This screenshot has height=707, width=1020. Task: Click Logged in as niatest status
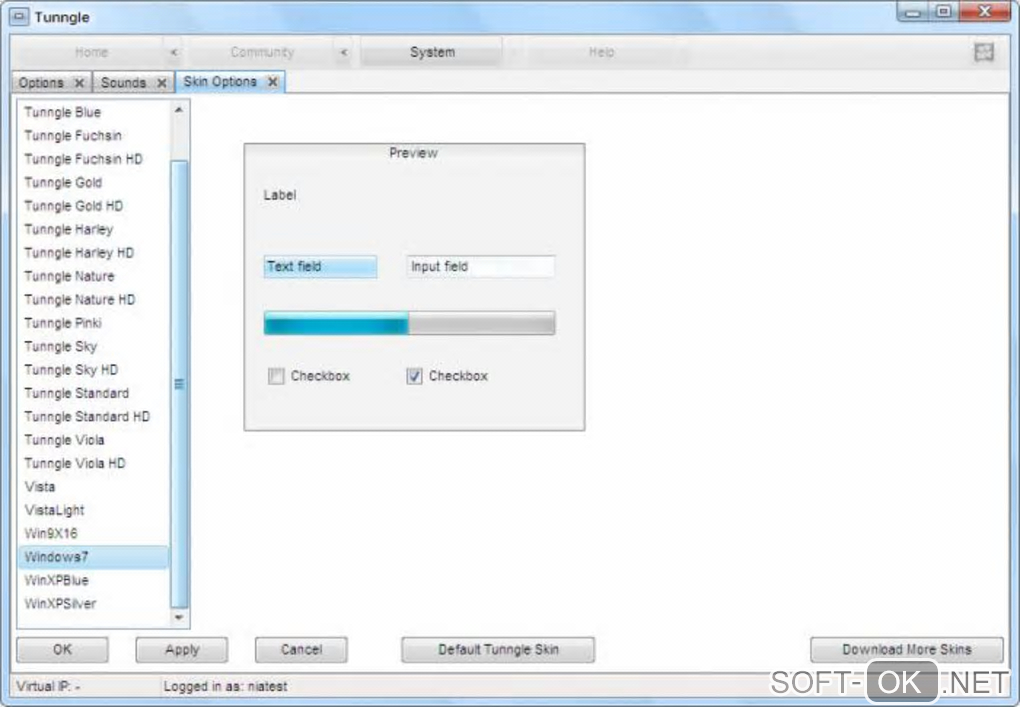click(x=225, y=686)
